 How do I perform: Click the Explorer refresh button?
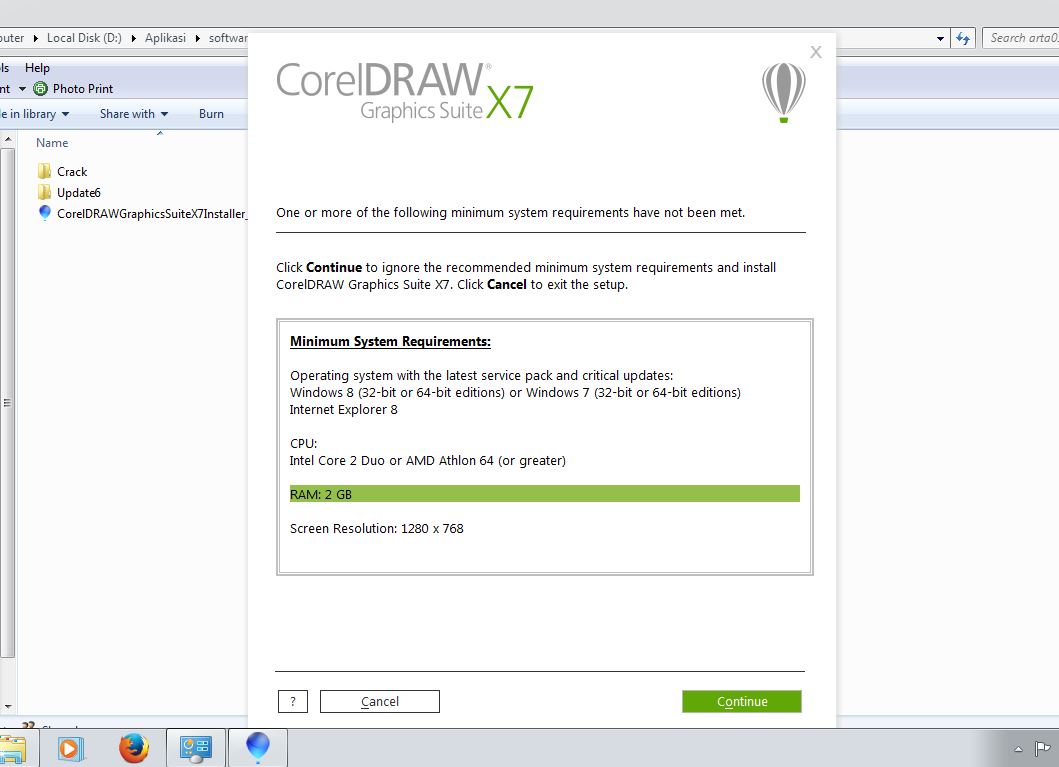[962, 38]
